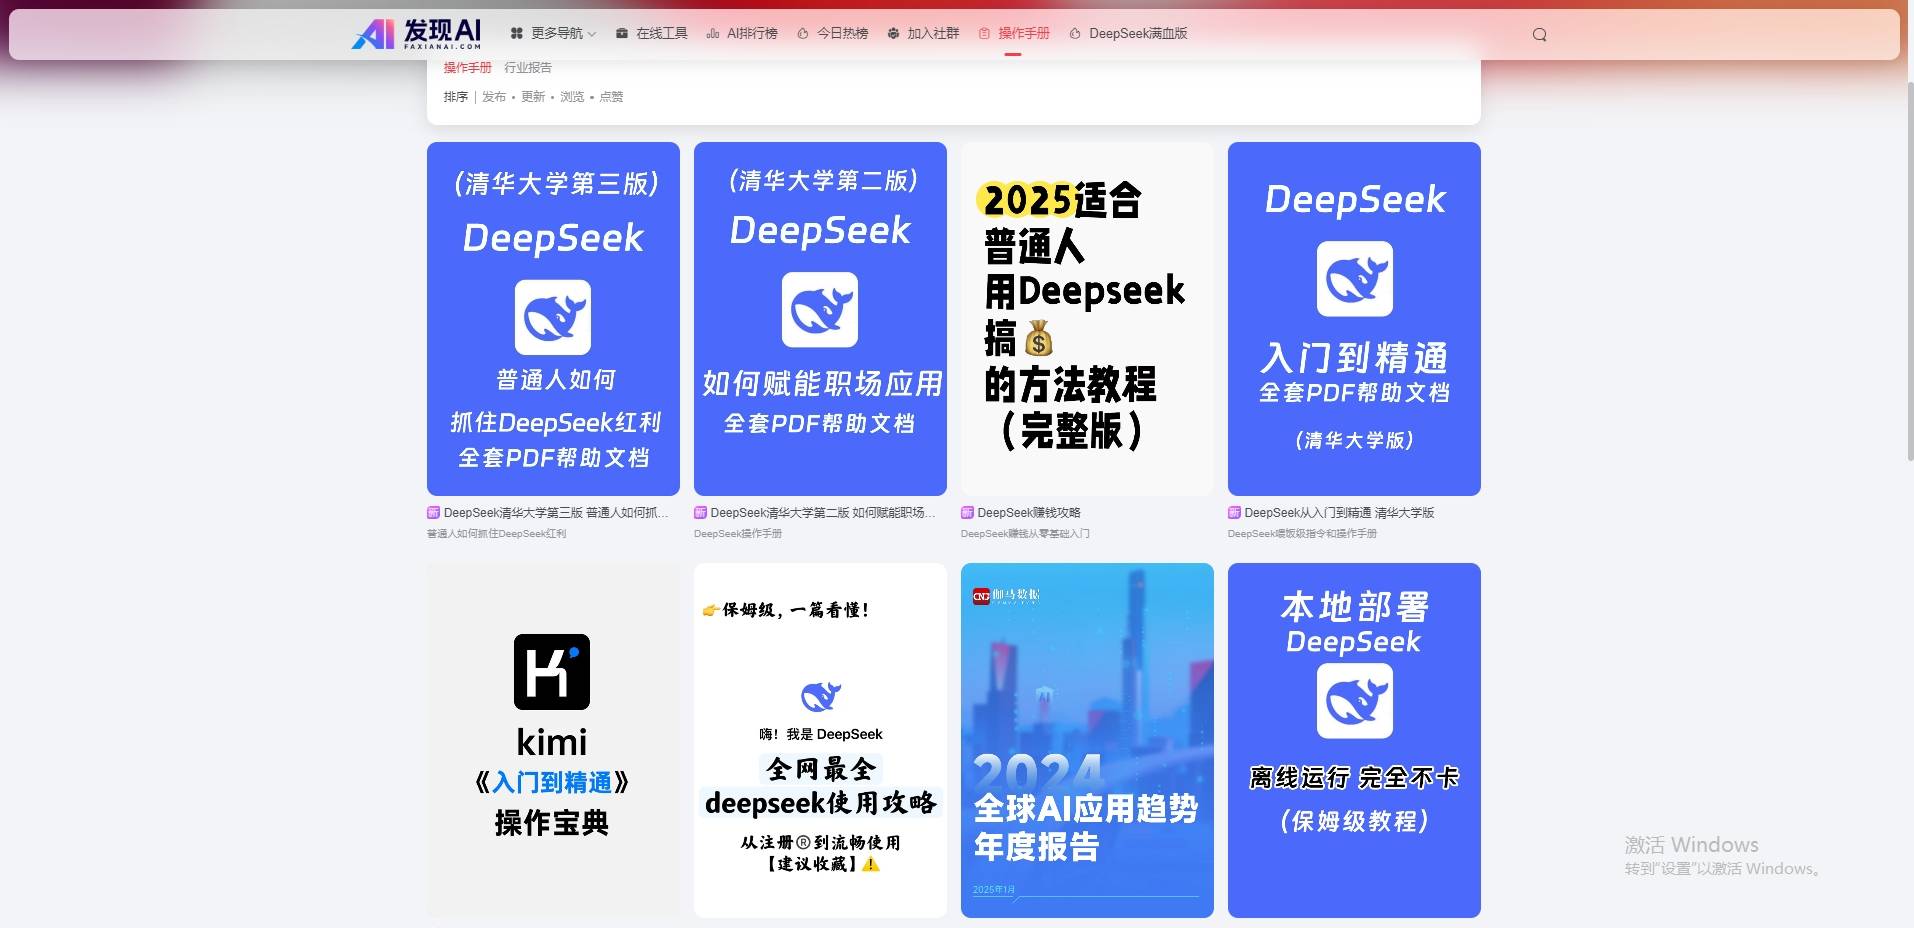Open the 2025适合普通人用Deepseek cover thumbnail
The height and width of the screenshot is (928, 1914).
1087,319
